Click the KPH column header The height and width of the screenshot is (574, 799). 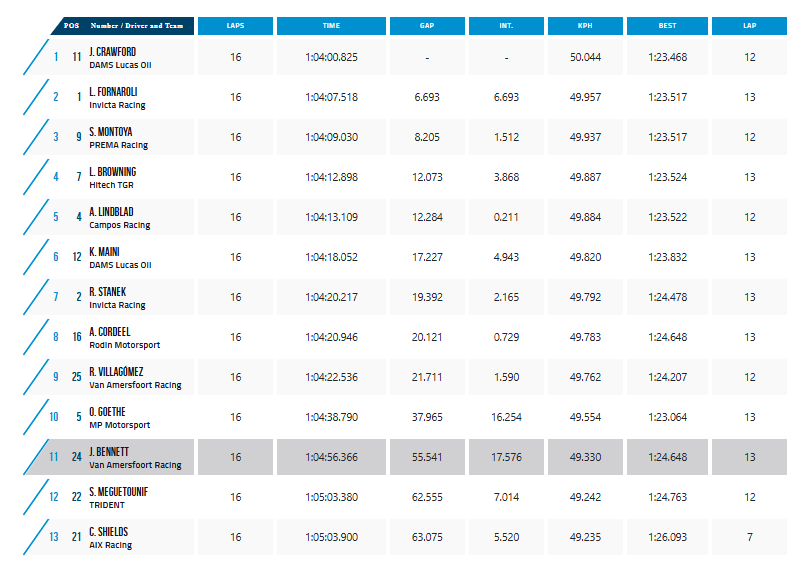tap(585, 26)
